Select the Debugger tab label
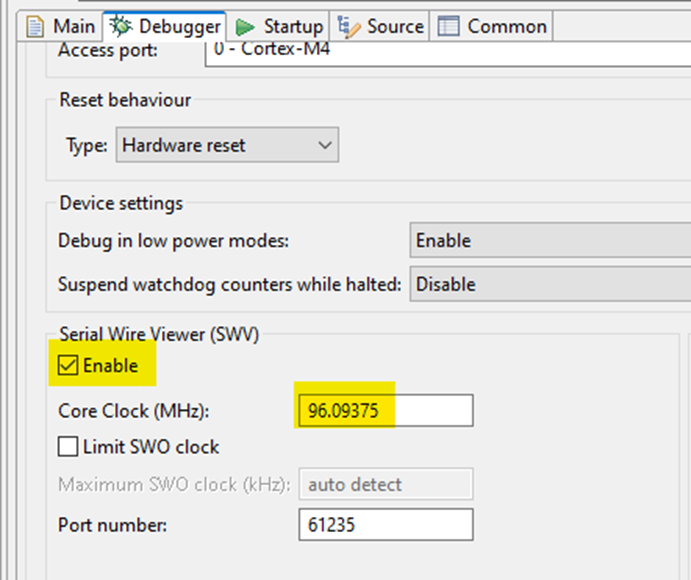 (178, 26)
